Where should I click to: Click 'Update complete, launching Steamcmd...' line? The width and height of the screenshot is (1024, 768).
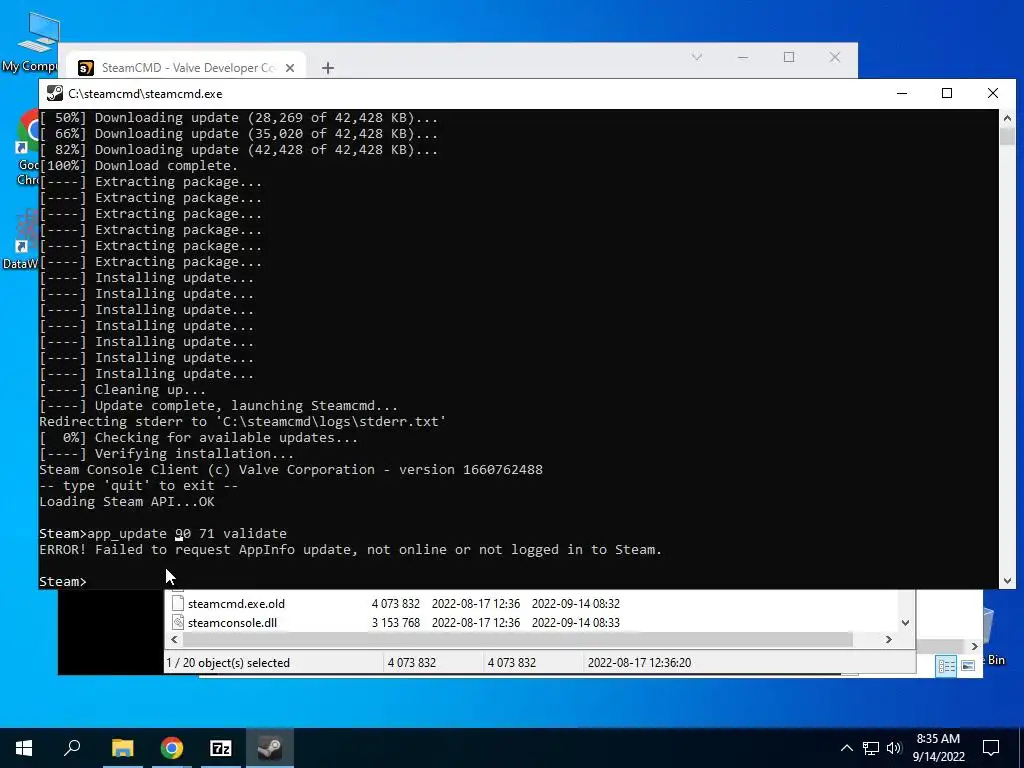pos(219,406)
